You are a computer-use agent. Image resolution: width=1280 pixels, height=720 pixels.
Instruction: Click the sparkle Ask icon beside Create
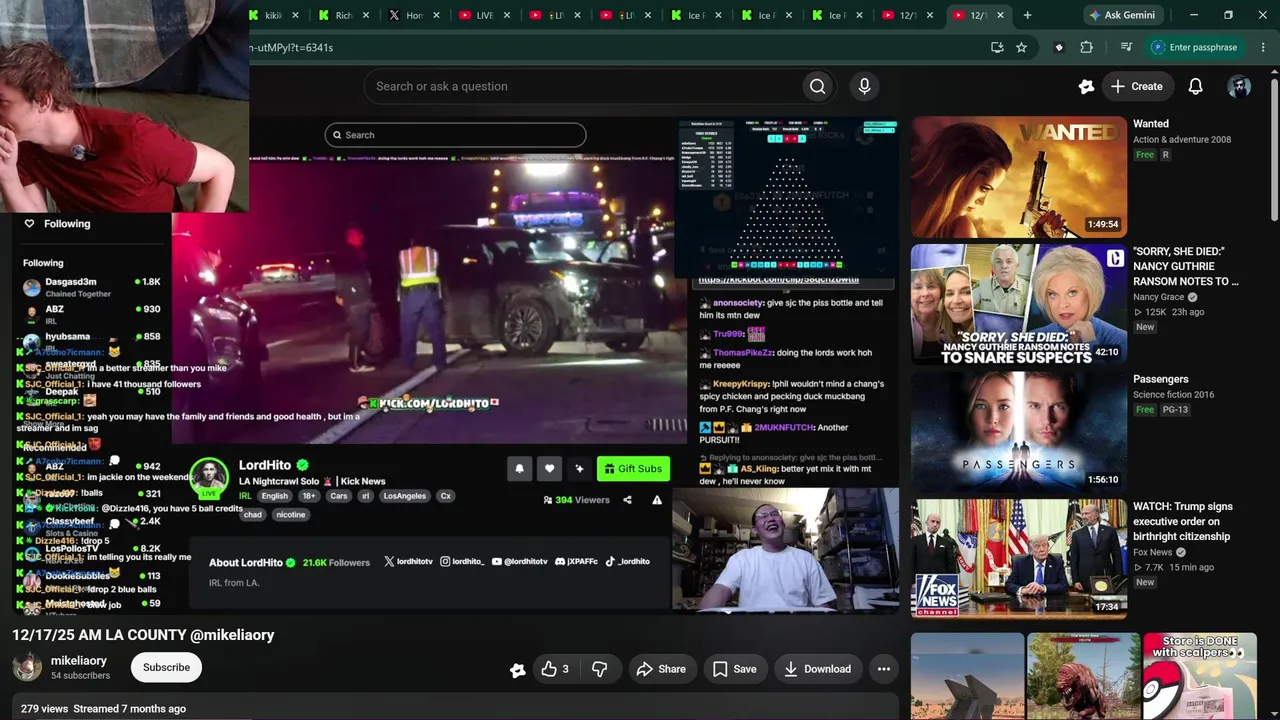[1086, 86]
